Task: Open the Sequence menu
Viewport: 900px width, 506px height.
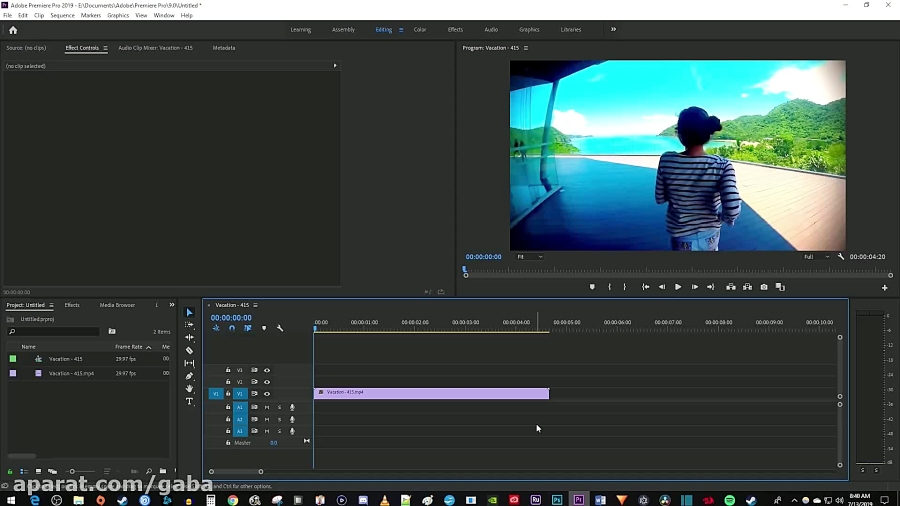Action: coord(62,15)
